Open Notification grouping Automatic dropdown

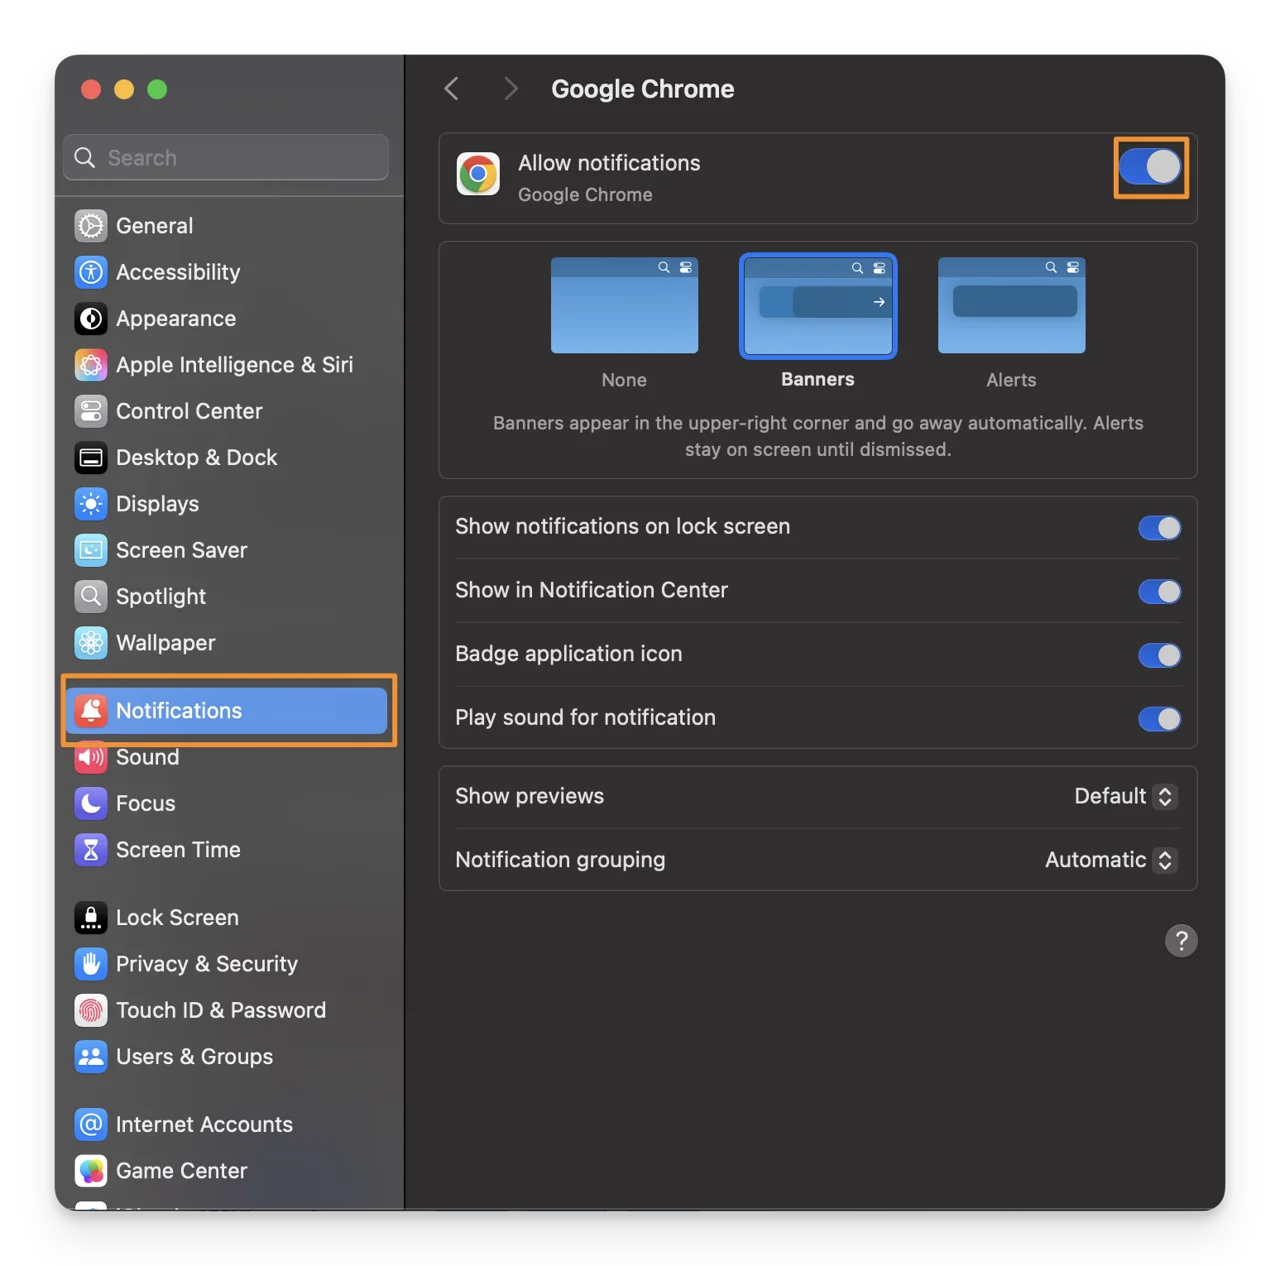click(x=1111, y=860)
